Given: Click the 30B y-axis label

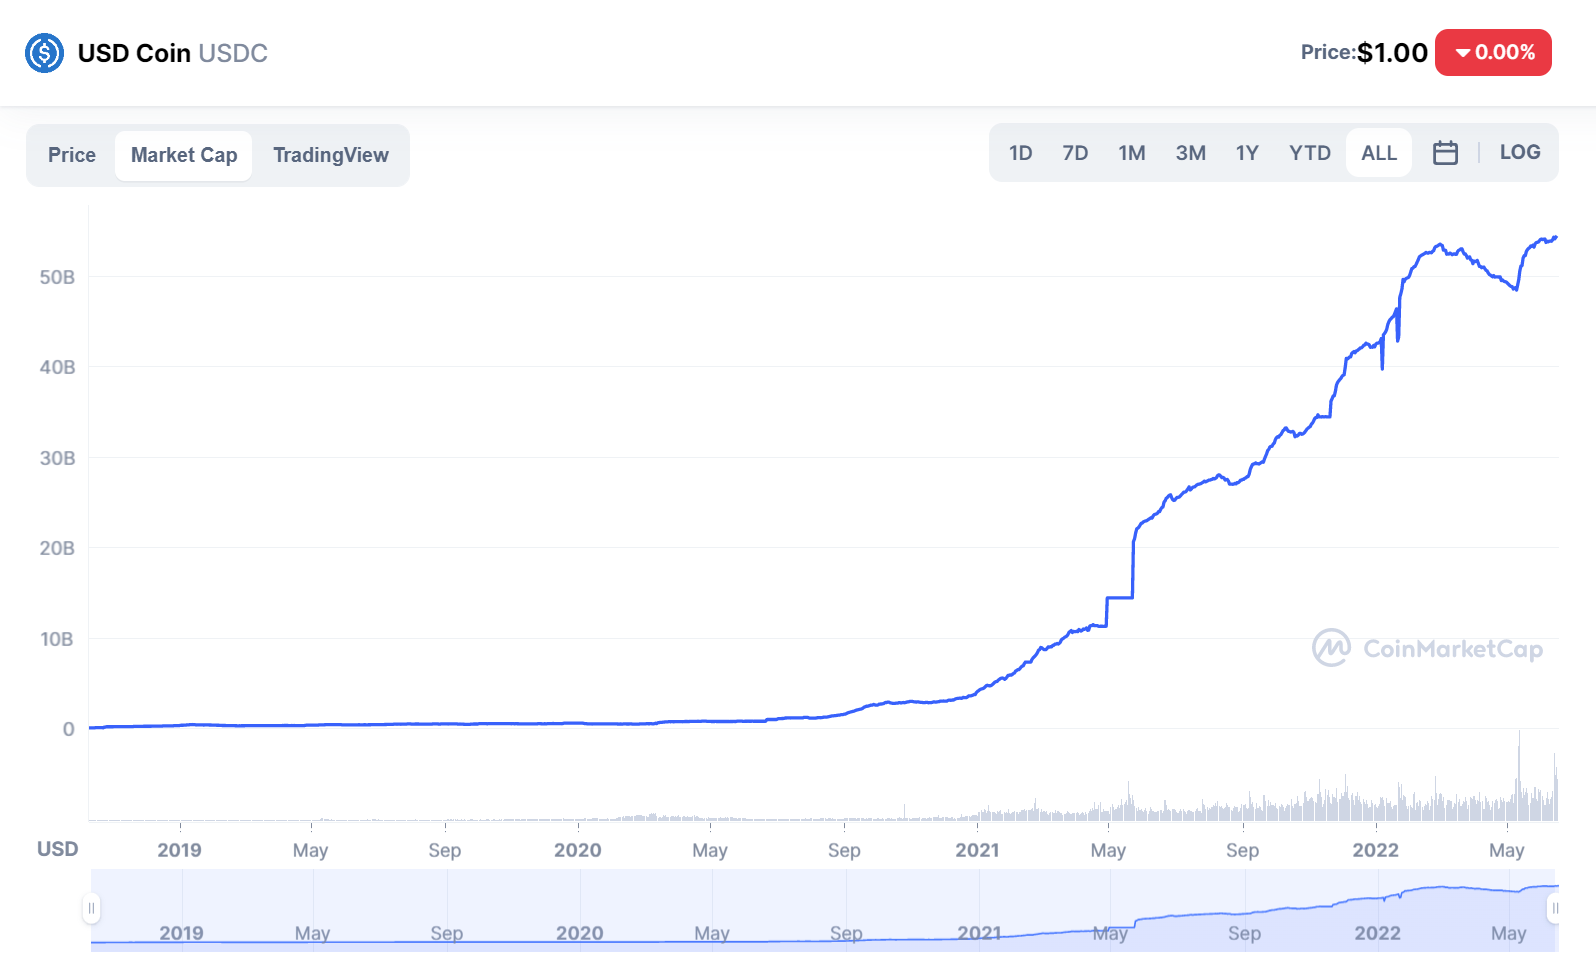Looking at the screenshot, I should (57, 458).
